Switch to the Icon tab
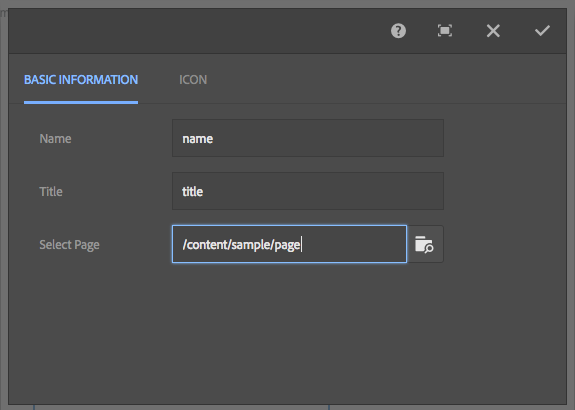 193,80
